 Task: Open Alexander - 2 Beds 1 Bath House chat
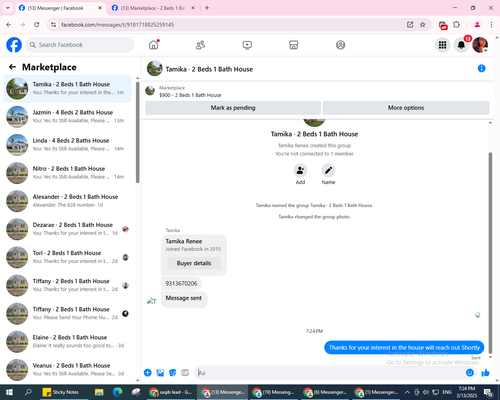coord(68,201)
